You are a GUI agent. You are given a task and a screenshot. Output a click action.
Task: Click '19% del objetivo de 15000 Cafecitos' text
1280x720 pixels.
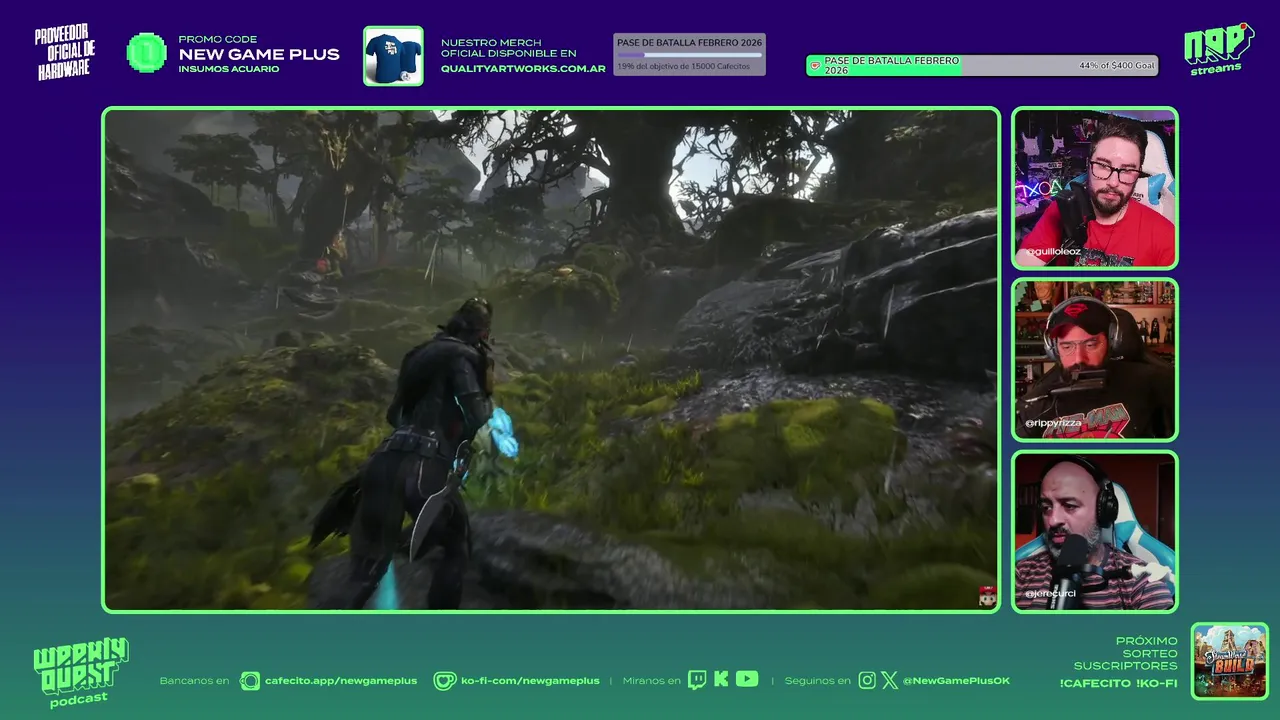[683, 66]
